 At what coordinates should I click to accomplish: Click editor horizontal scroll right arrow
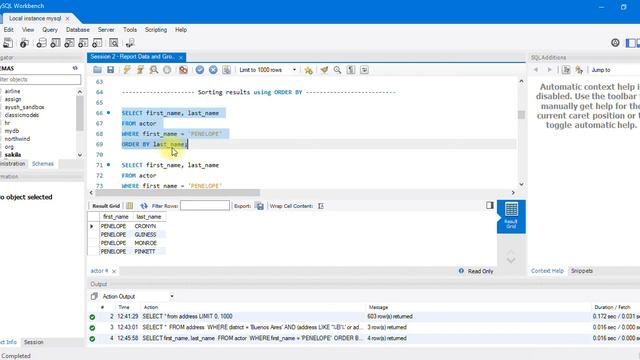513,193
